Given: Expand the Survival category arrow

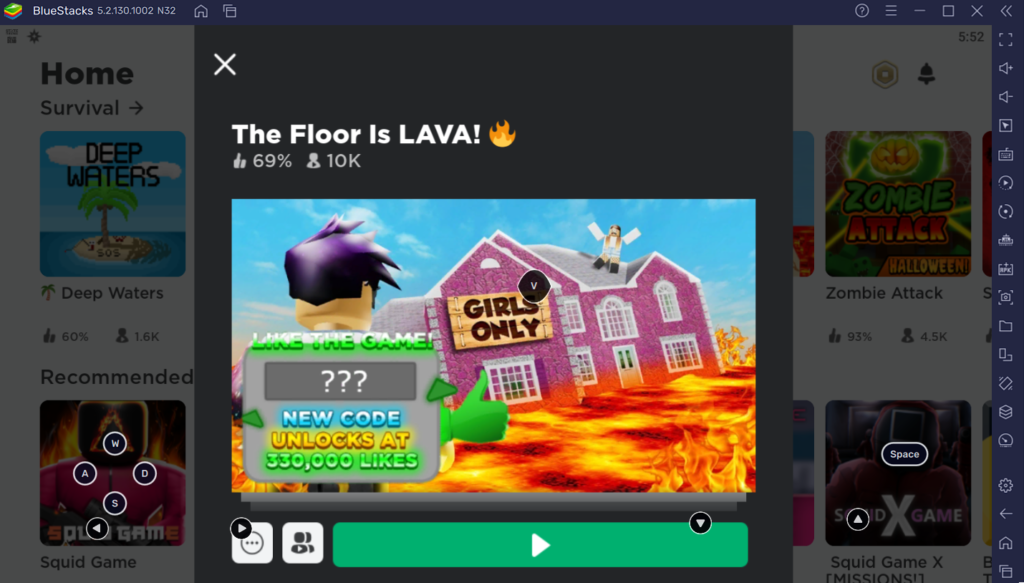Looking at the screenshot, I should pyautogui.click(x=135, y=108).
